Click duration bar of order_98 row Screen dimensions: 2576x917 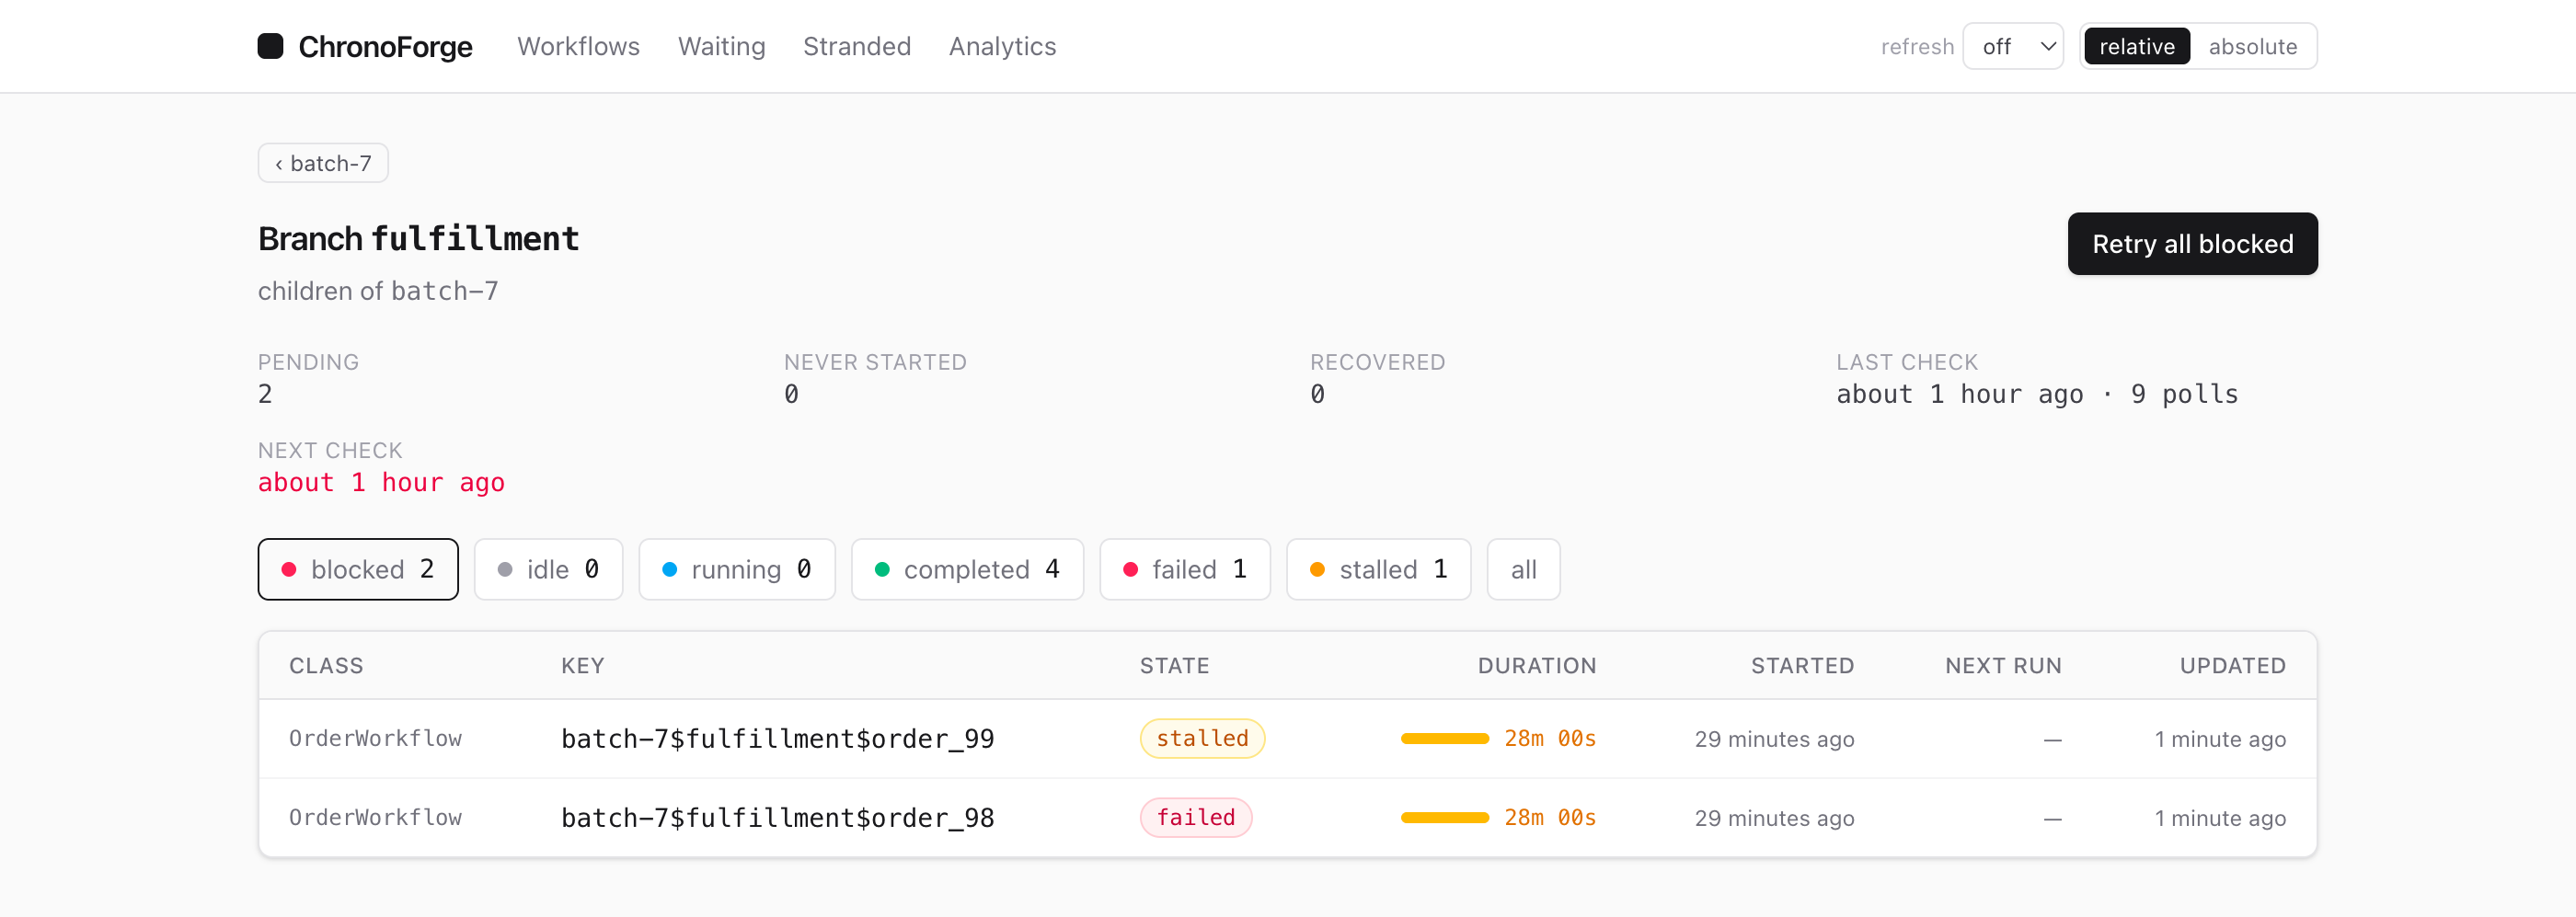click(x=1445, y=817)
